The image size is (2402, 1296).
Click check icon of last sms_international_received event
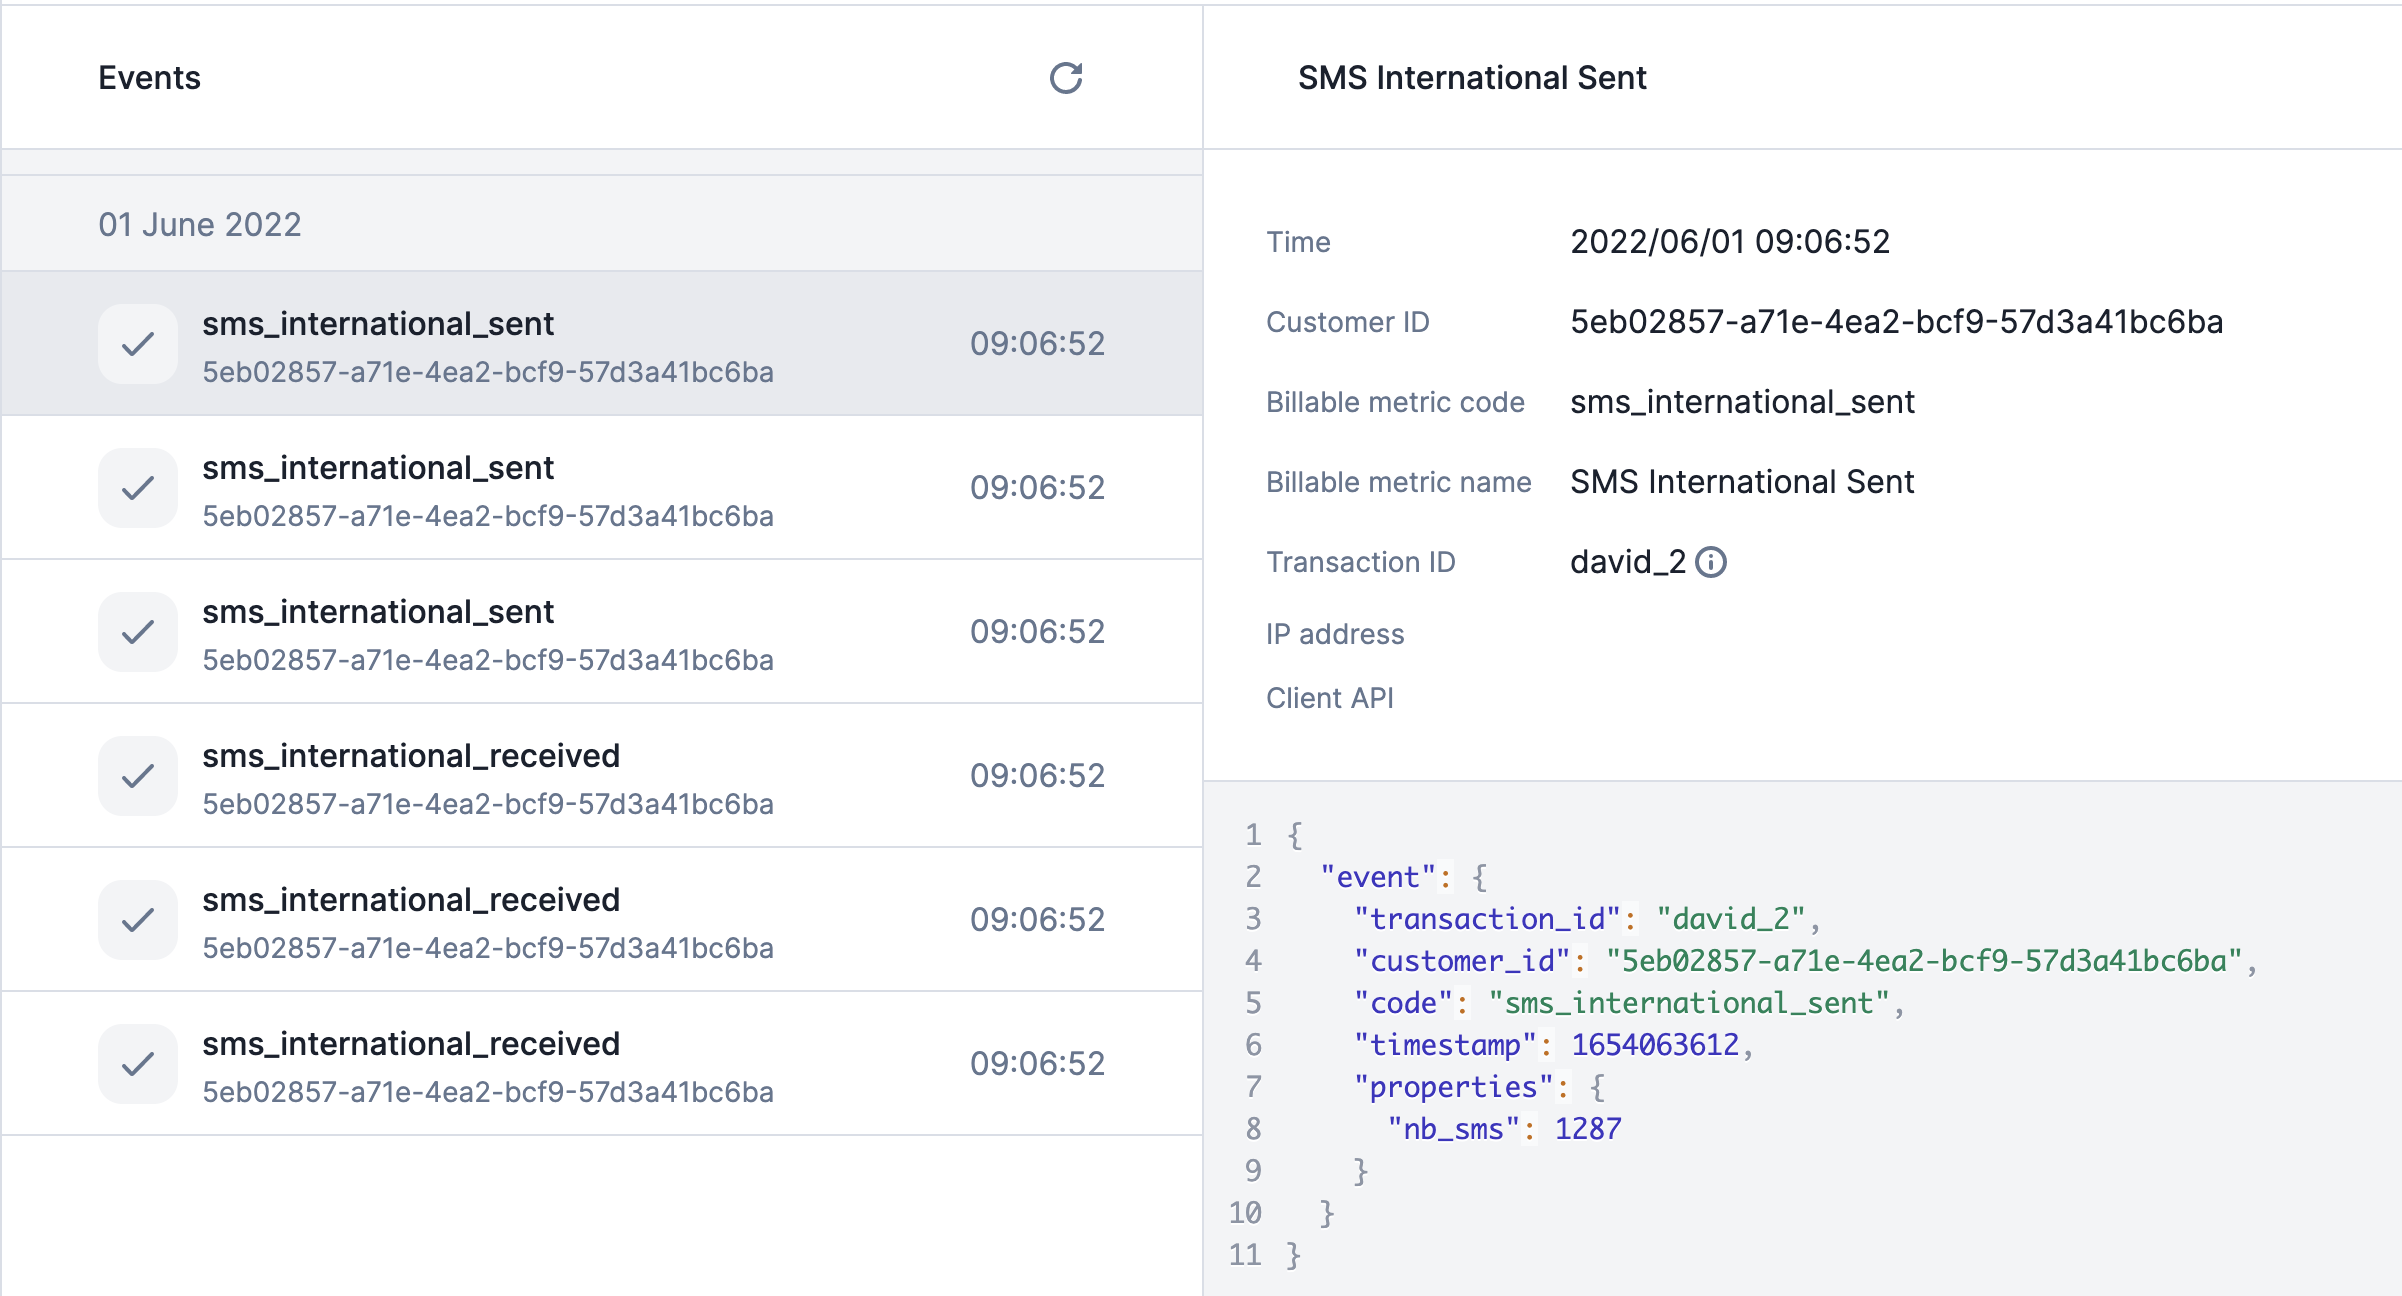pyautogui.click(x=138, y=1064)
